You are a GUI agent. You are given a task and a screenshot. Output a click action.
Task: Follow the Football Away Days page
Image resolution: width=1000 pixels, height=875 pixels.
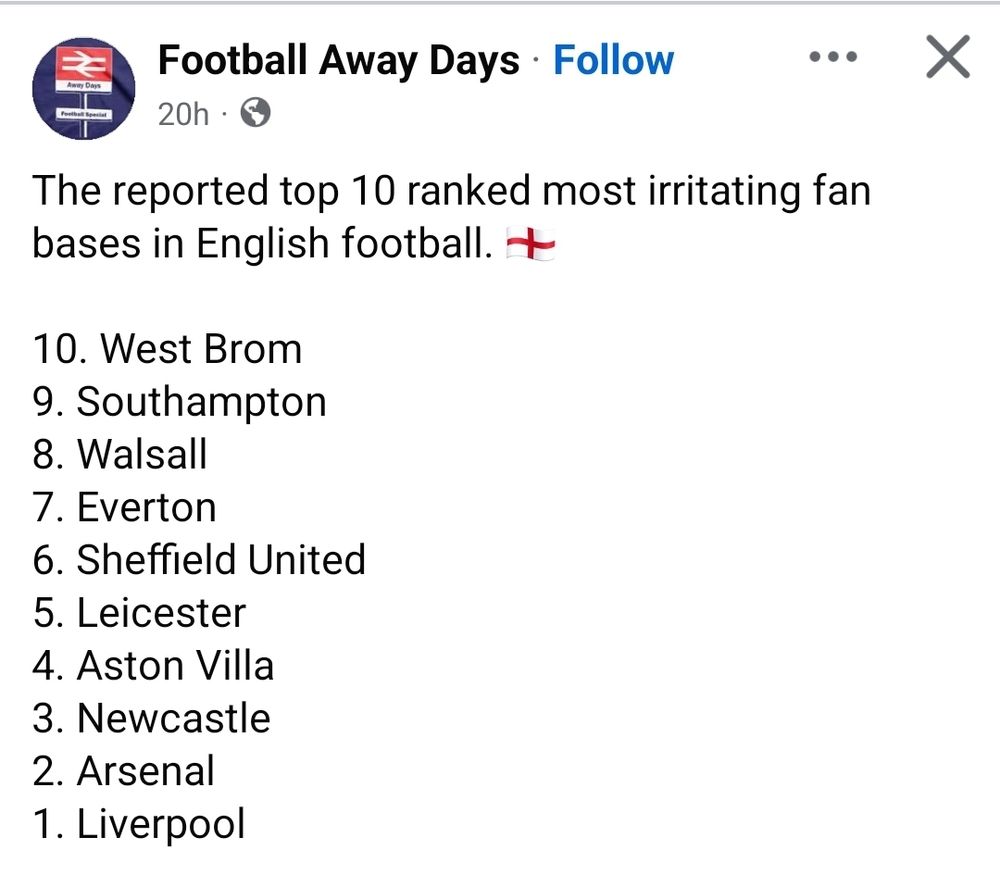point(613,61)
